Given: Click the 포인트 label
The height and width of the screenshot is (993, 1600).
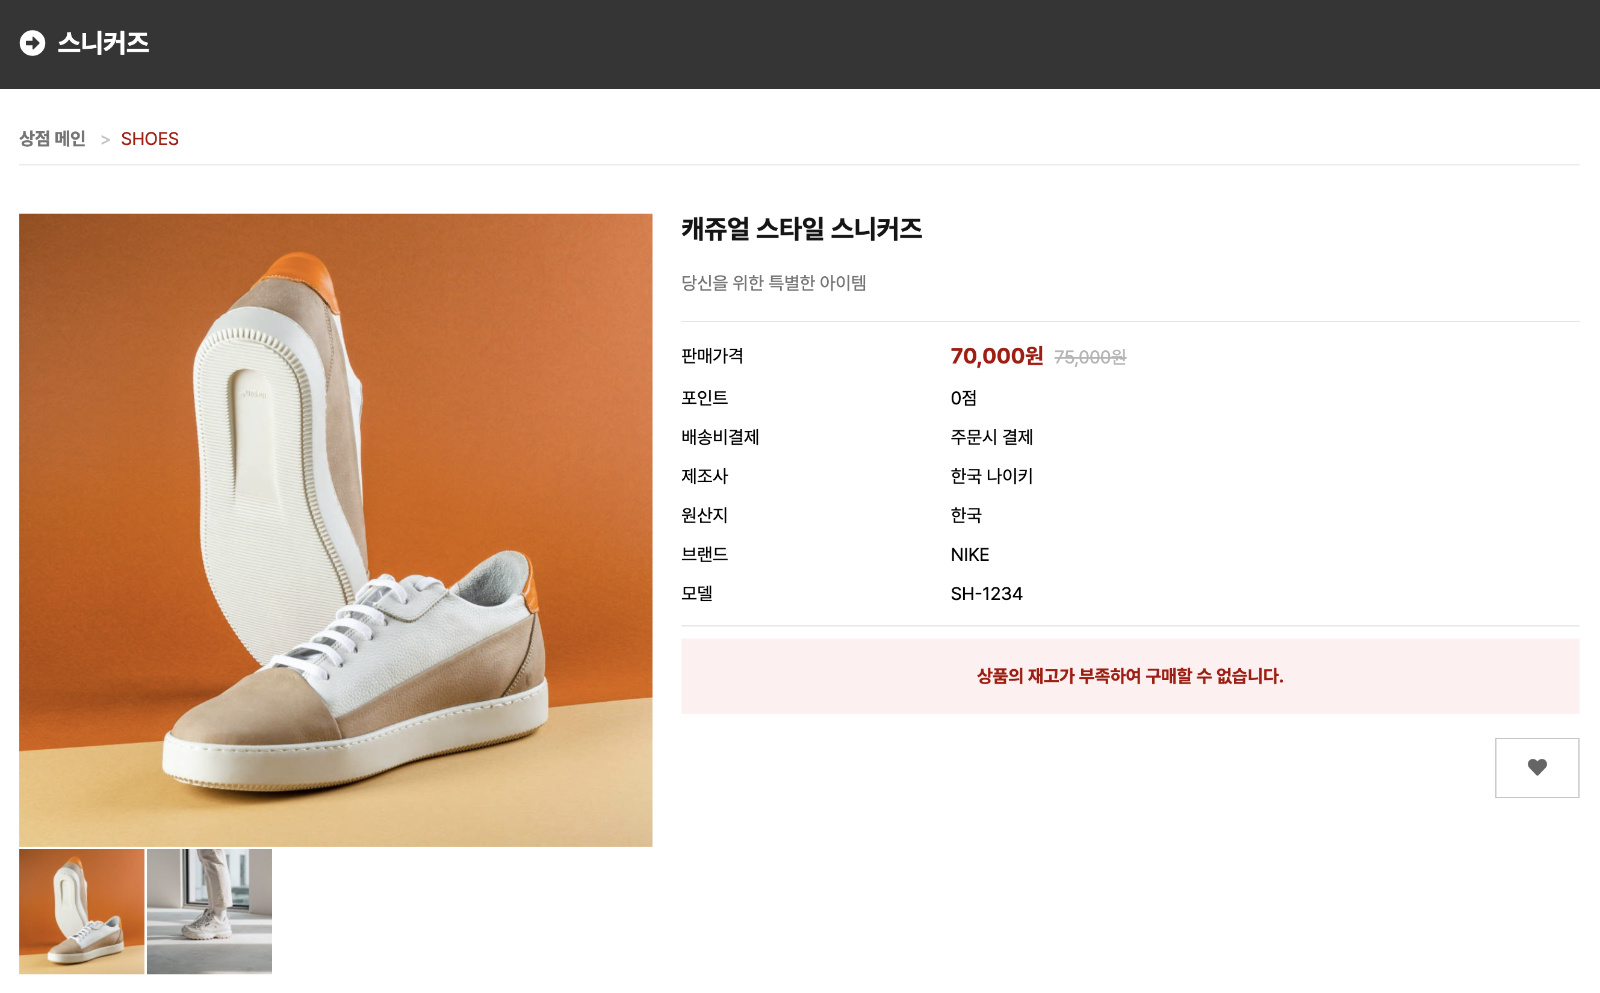Looking at the screenshot, I should point(705,398).
